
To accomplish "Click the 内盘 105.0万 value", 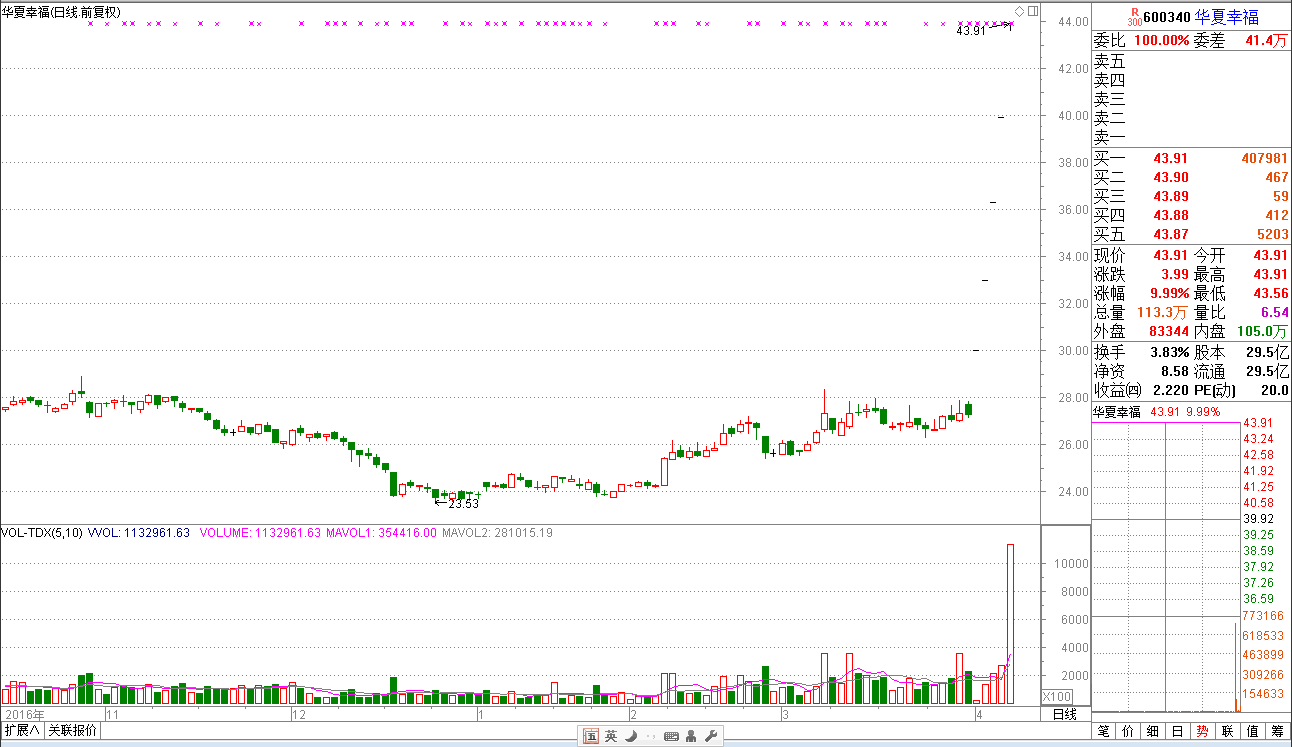I will pos(1265,331).
